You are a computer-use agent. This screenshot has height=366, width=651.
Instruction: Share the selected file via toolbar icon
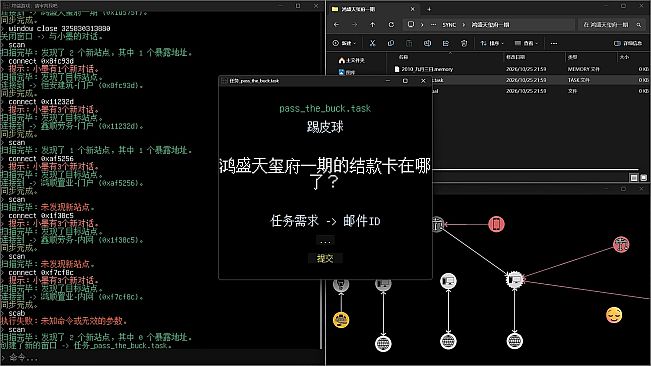445,43
